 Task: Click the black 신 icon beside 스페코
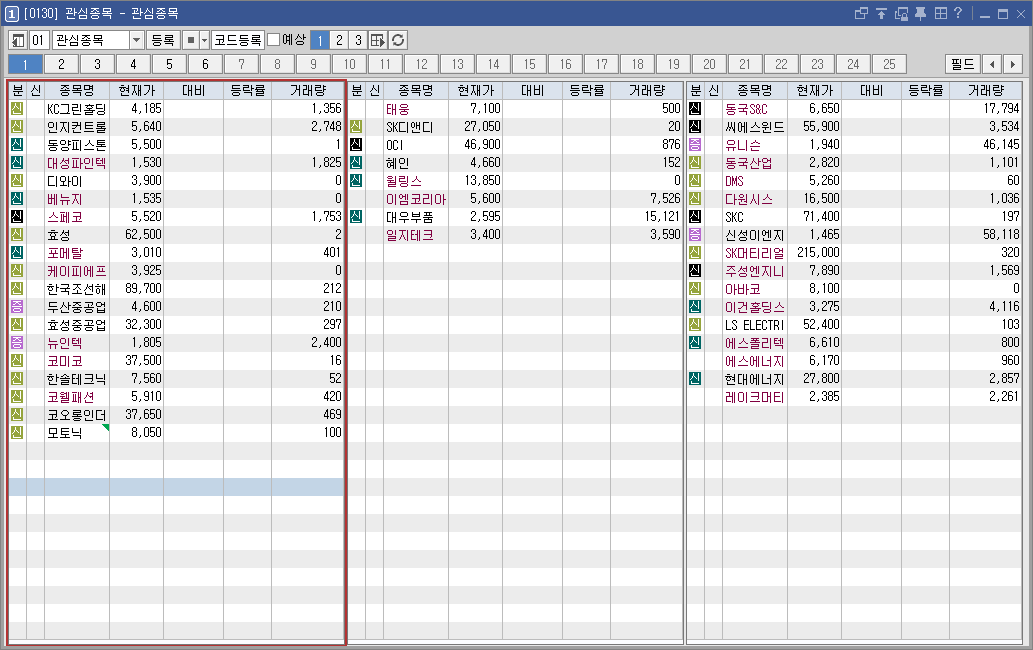[x=17, y=217]
